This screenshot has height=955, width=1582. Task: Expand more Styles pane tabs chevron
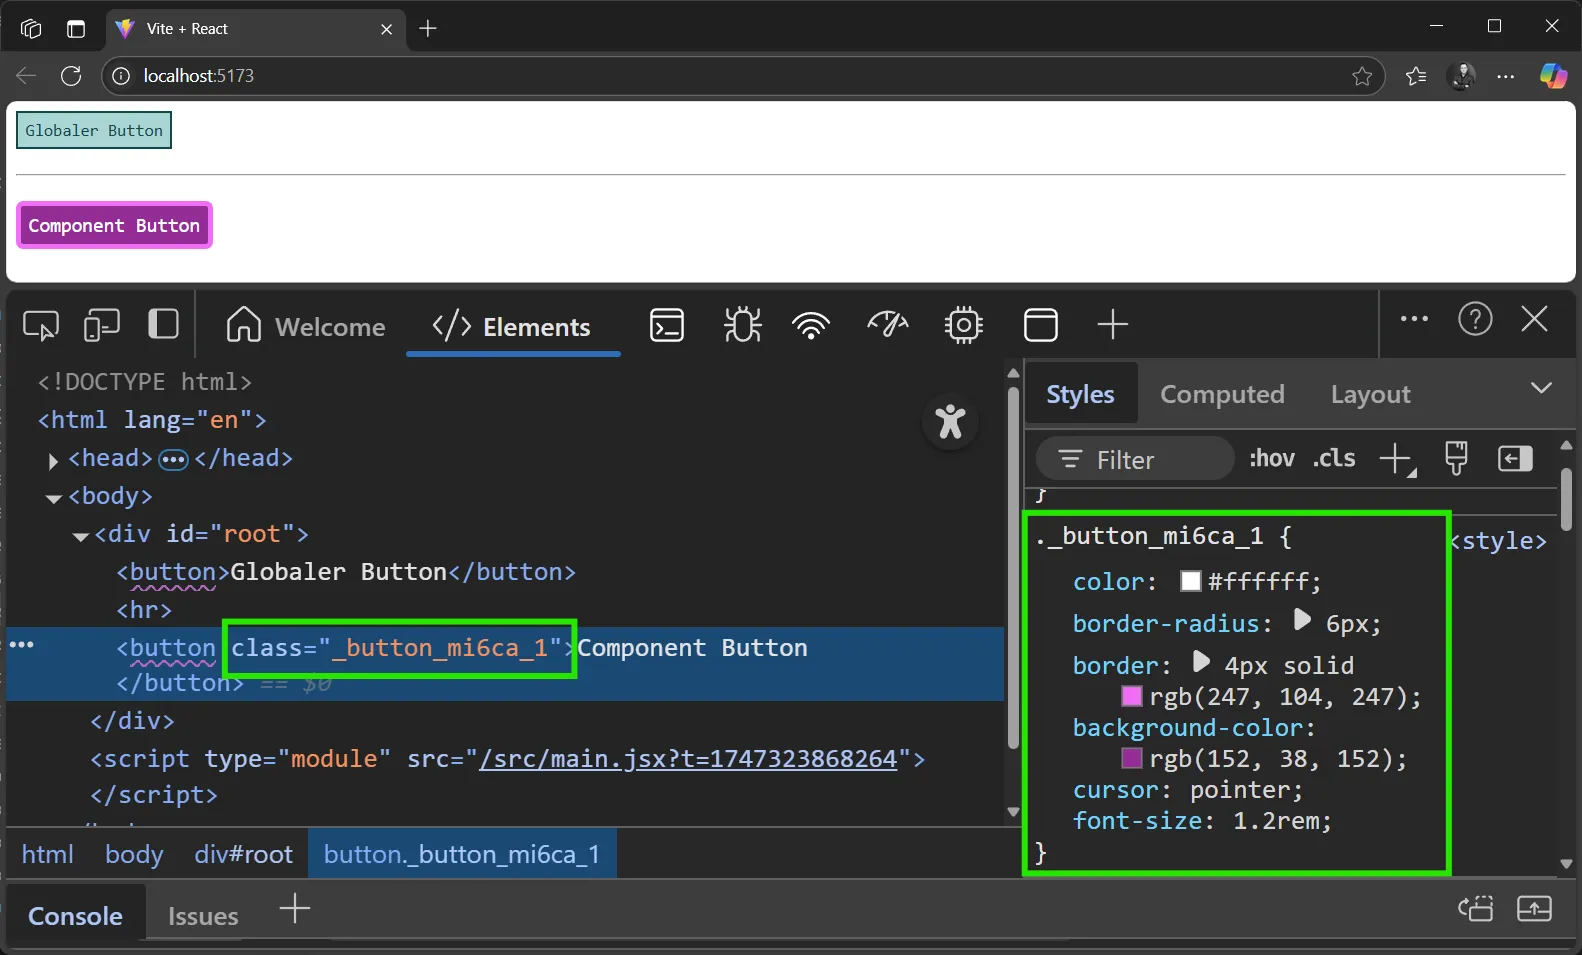(x=1541, y=388)
